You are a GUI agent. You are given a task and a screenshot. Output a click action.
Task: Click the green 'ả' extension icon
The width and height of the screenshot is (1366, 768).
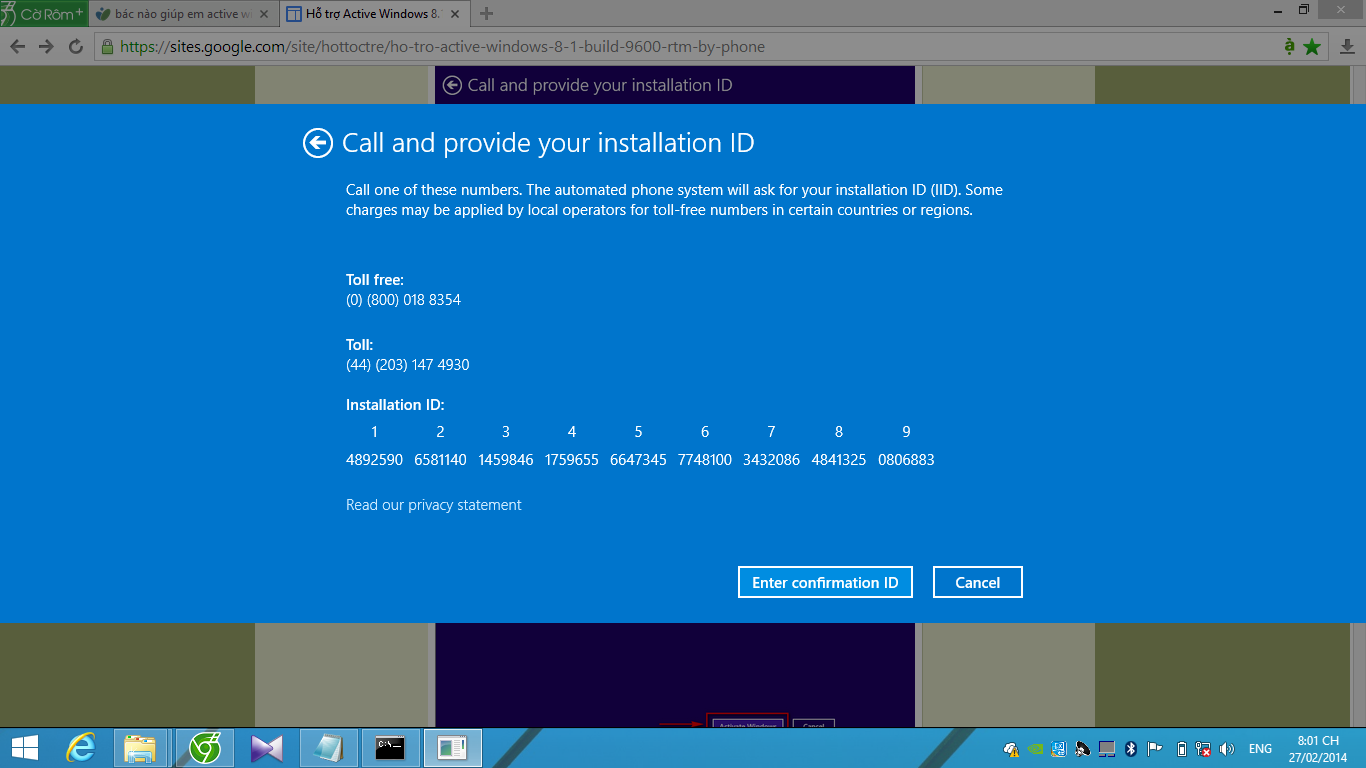[x=1290, y=46]
